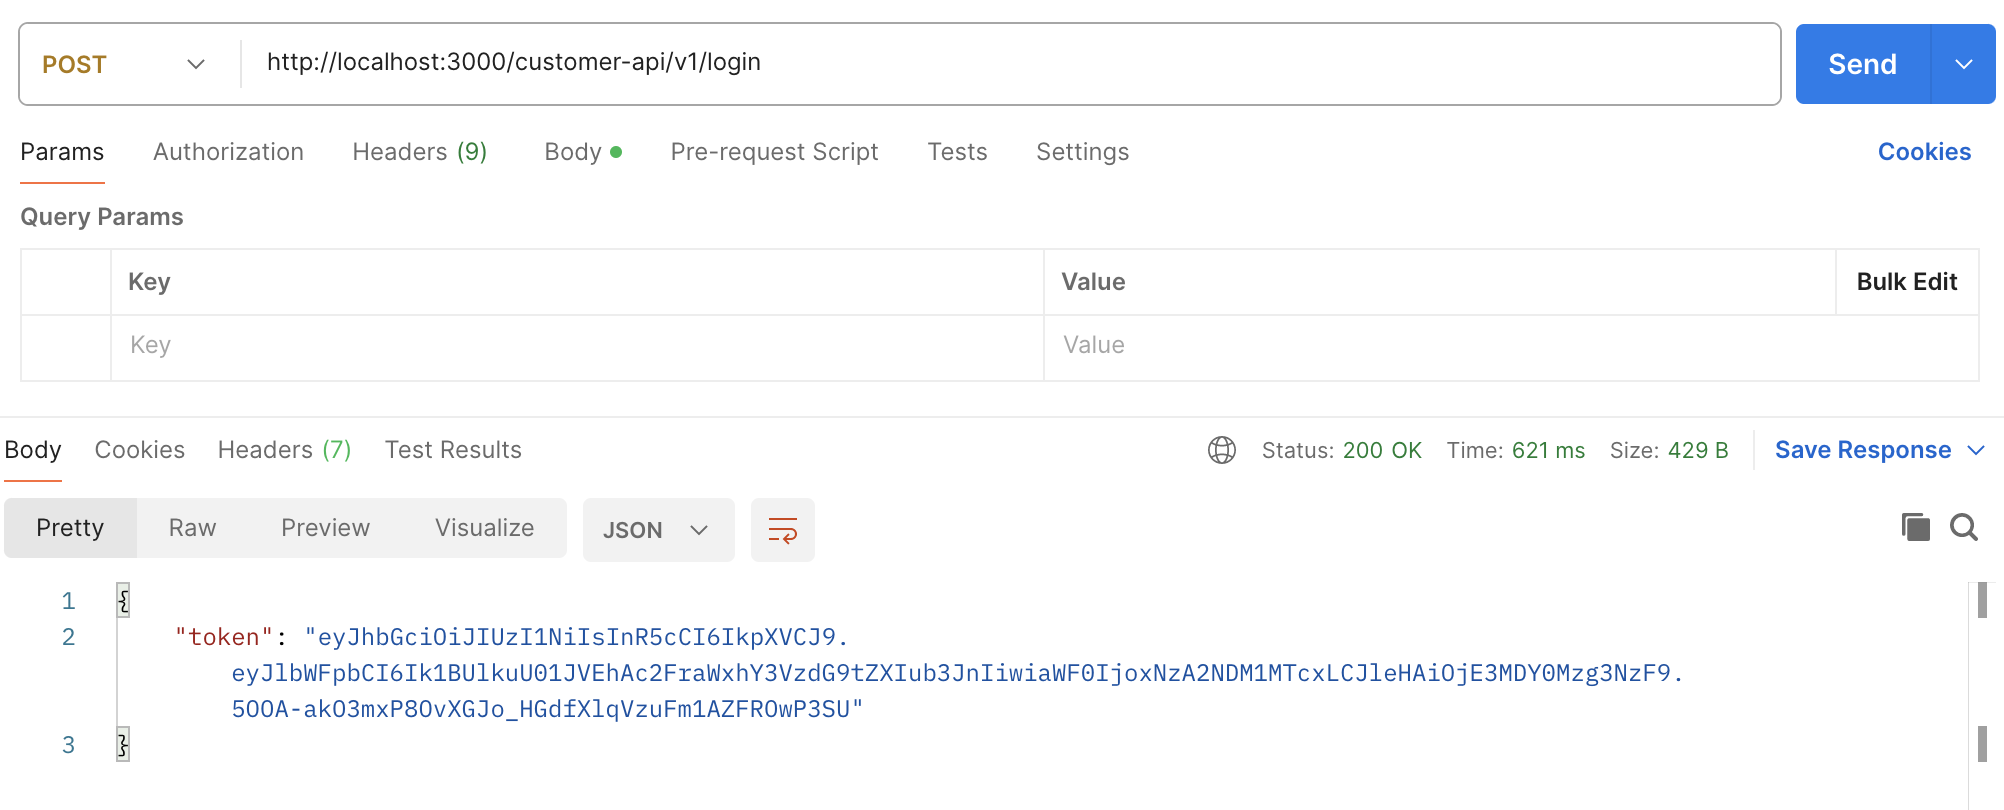Click the response time 621 ms
Viewport: 2004px width, 810px height.
click(x=1548, y=450)
